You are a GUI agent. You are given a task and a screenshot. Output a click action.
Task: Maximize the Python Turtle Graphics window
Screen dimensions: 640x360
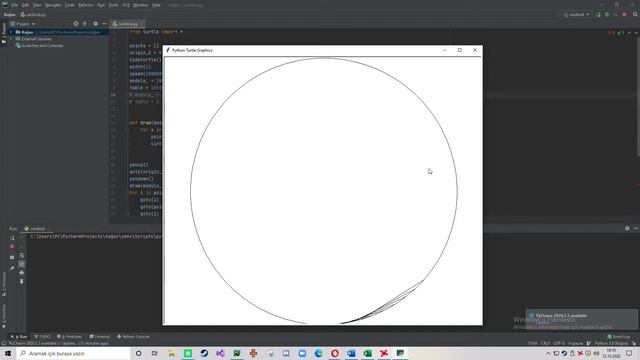point(460,50)
